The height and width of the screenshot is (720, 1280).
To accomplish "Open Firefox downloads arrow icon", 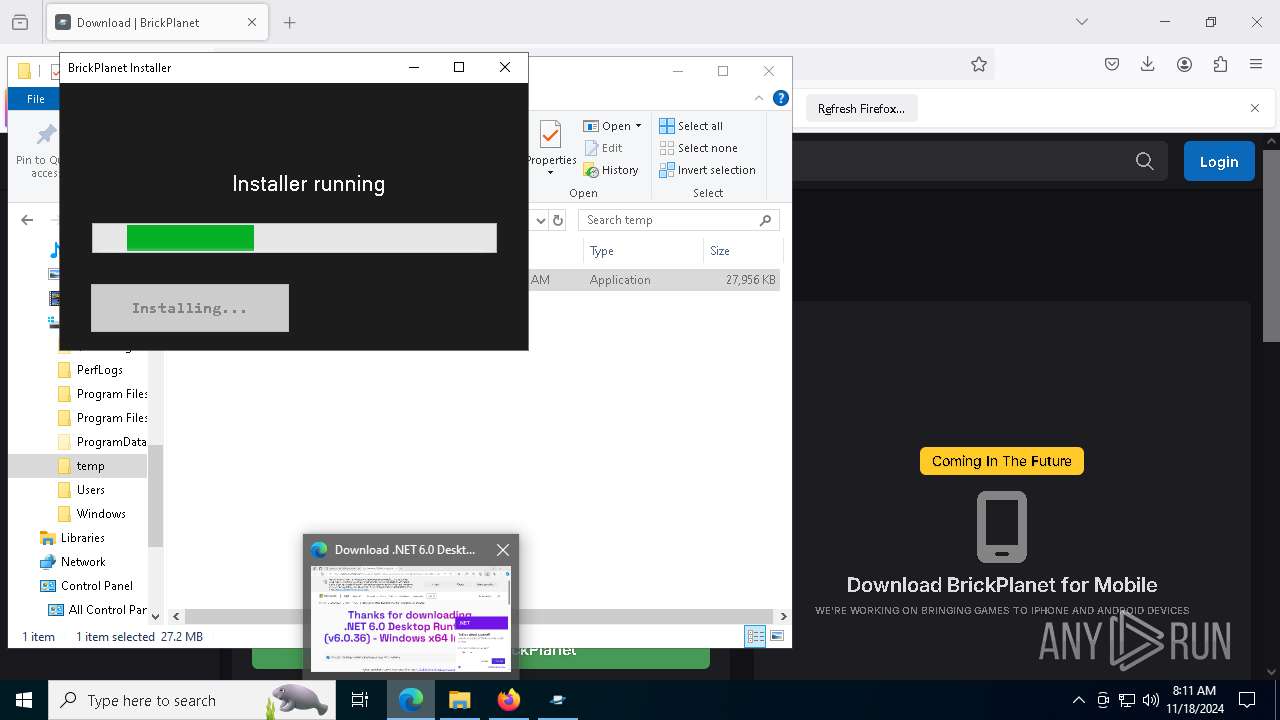I will [1148, 64].
